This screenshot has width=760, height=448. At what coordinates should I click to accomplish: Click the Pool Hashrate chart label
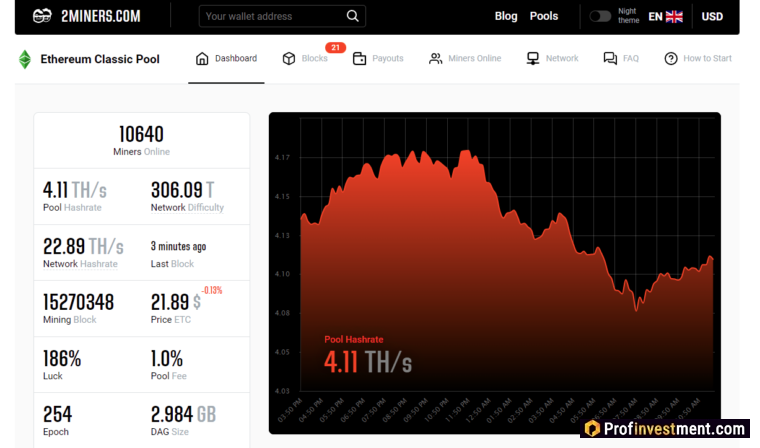(x=354, y=339)
